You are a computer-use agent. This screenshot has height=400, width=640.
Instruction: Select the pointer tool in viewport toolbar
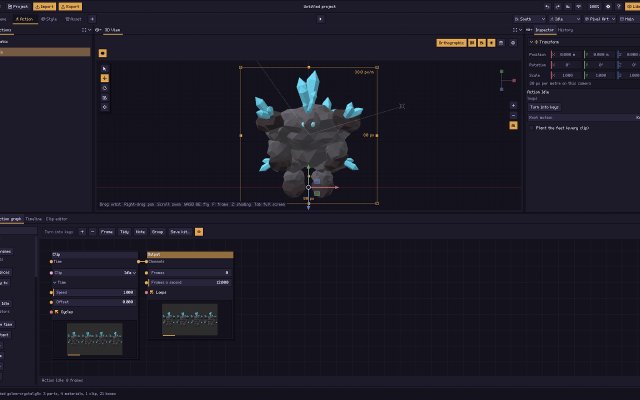[104, 69]
